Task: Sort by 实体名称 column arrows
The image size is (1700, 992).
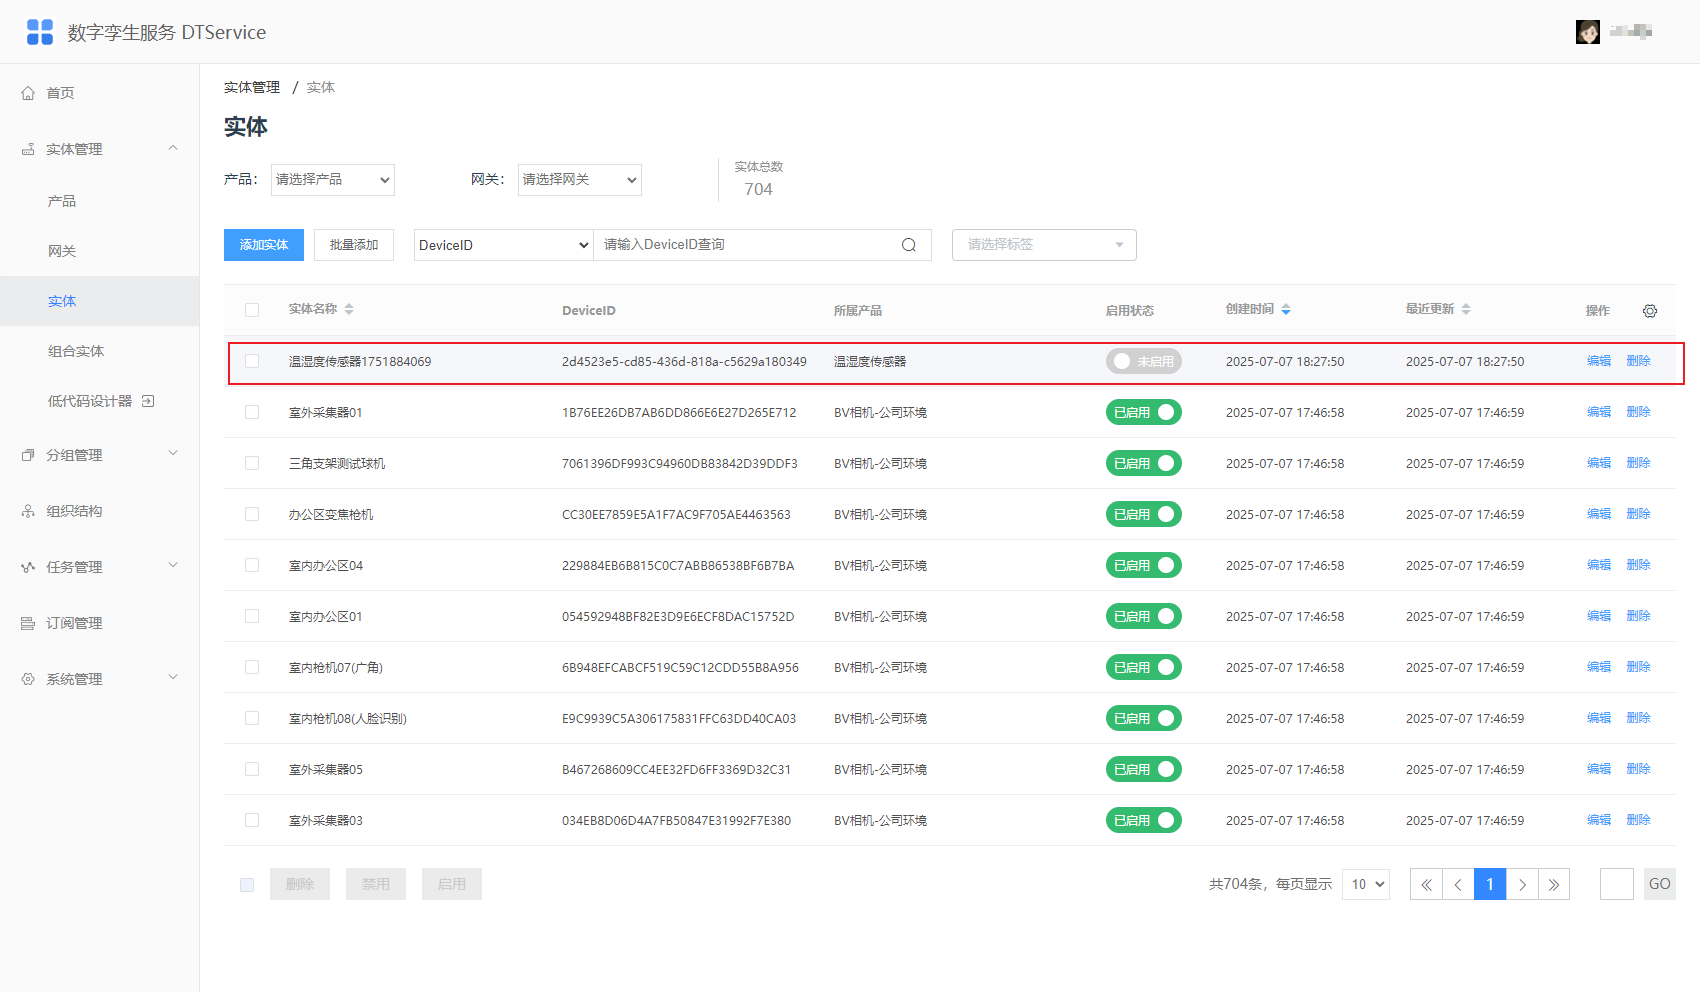Action: (349, 310)
